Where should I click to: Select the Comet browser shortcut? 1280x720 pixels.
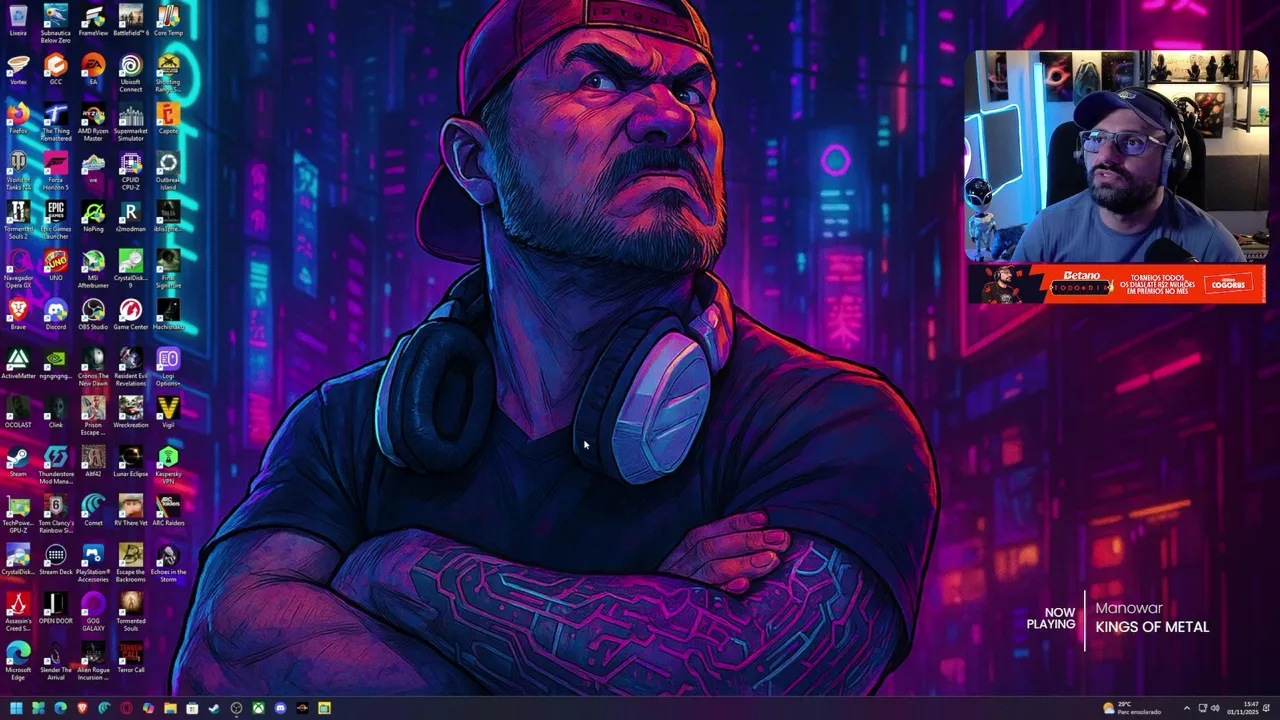click(x=93, y=511)
